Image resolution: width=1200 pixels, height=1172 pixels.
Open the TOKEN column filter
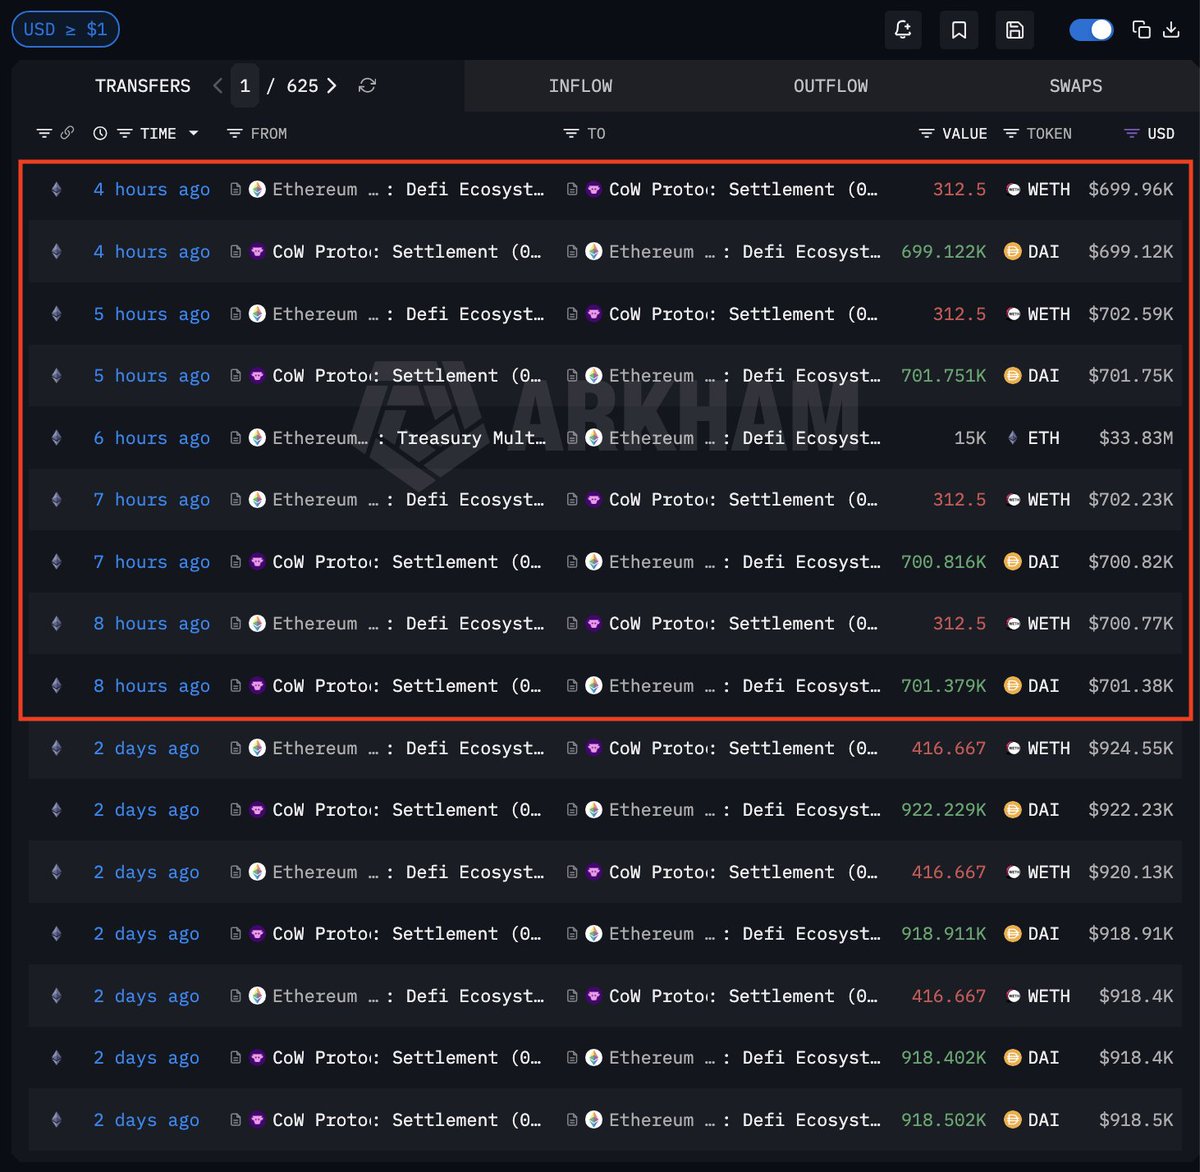click(x=1011, y=133)
